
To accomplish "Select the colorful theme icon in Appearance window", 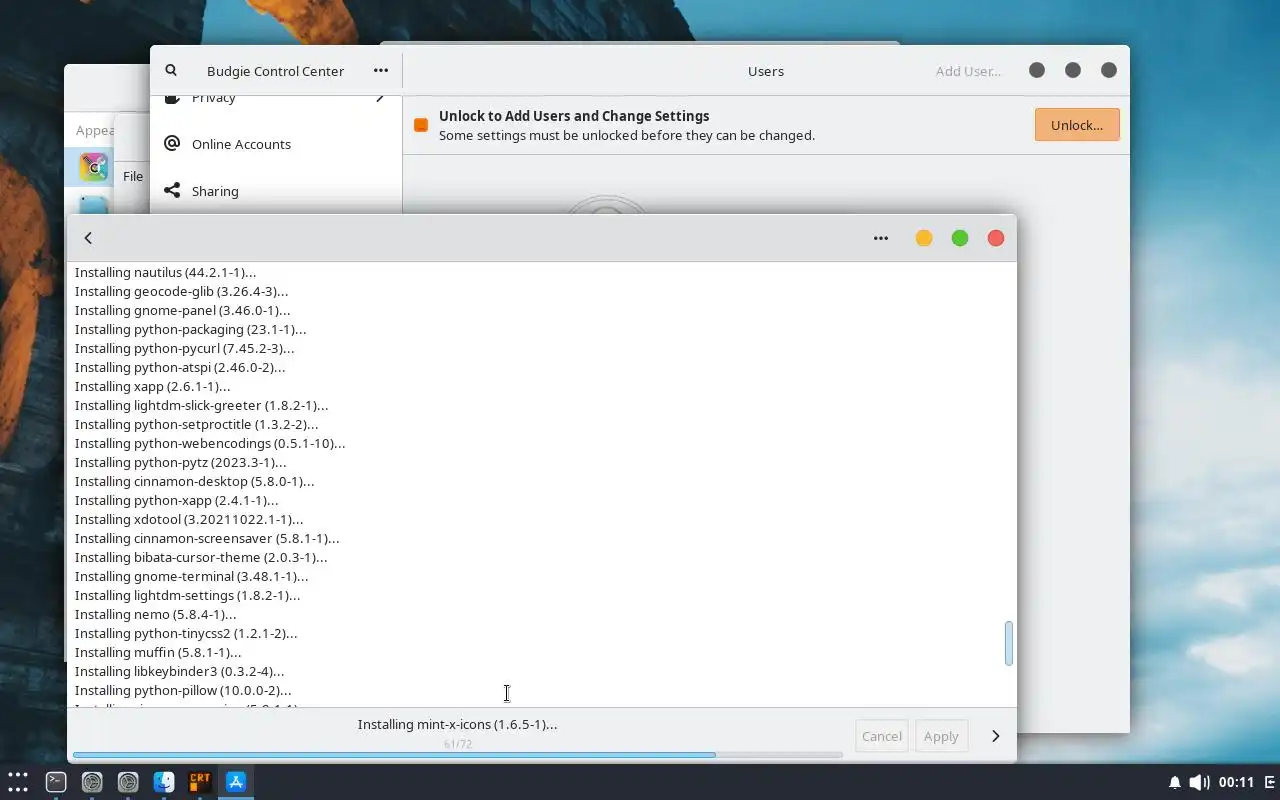I will point(94,167).
